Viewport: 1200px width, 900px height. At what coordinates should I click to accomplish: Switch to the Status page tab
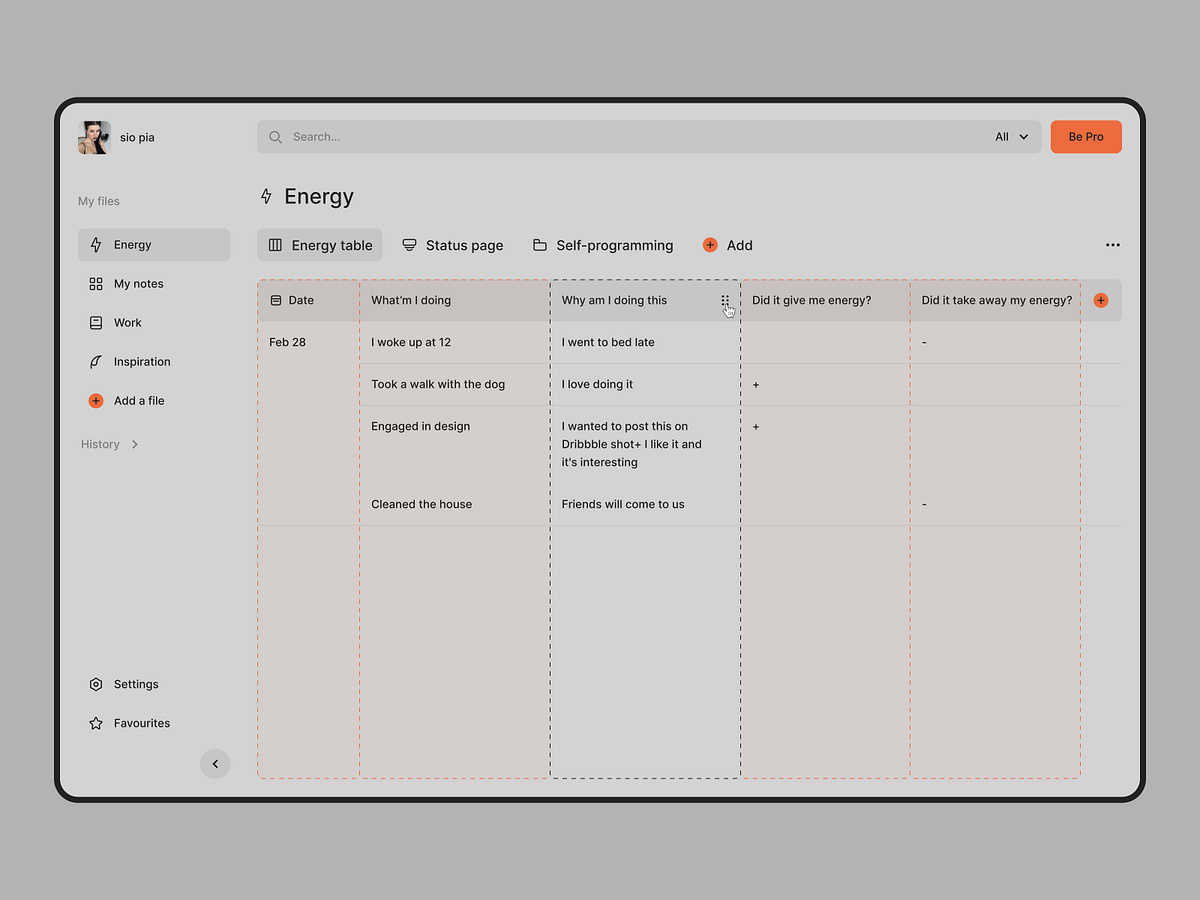(453, 245)
